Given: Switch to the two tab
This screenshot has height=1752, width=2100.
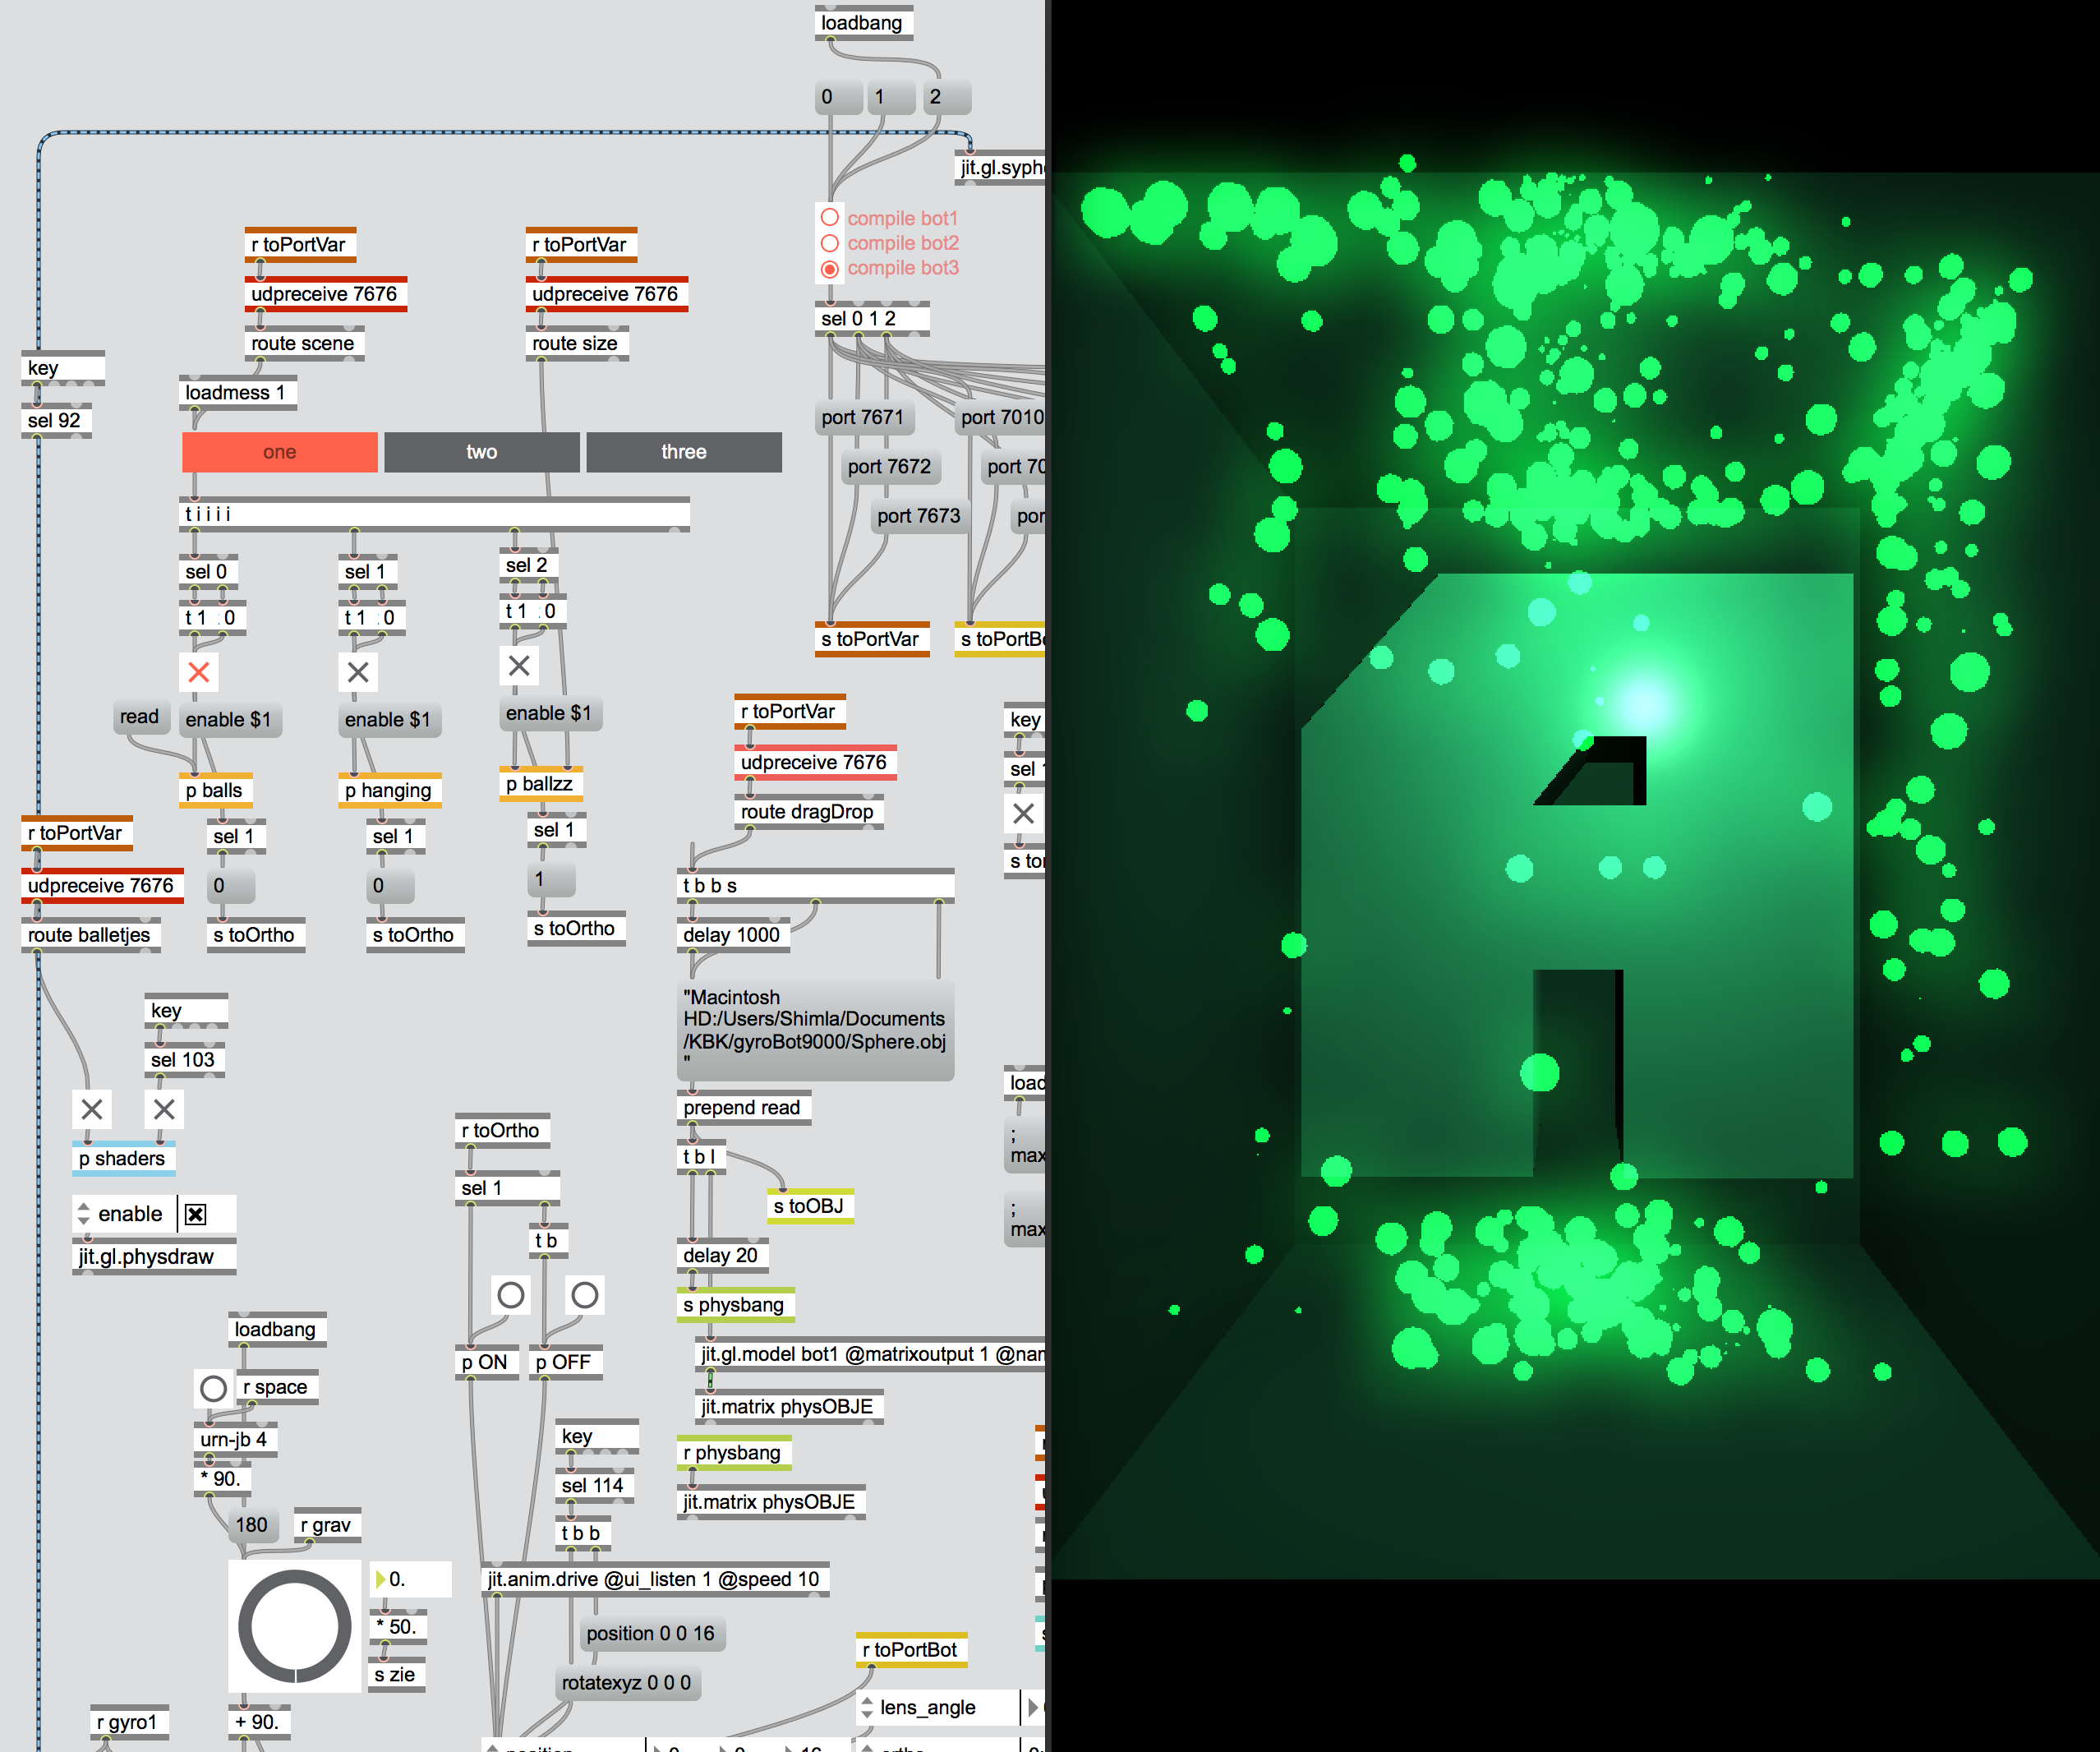Looking at the screenshot, I should (x=481, y=452).
